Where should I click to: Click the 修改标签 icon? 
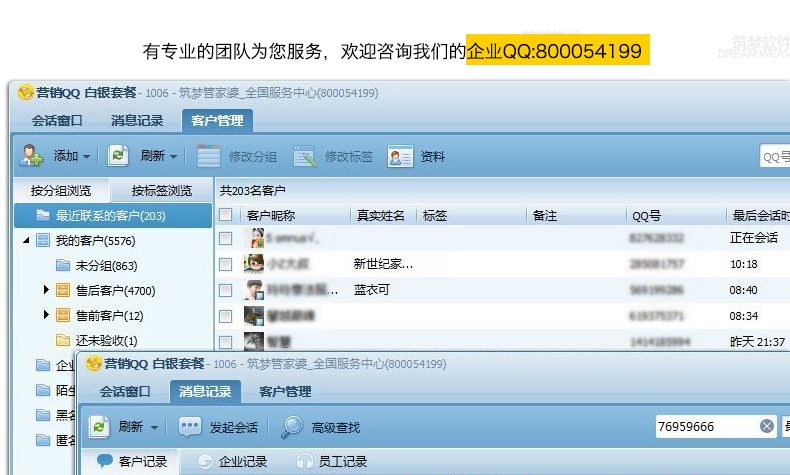point(305,157)
